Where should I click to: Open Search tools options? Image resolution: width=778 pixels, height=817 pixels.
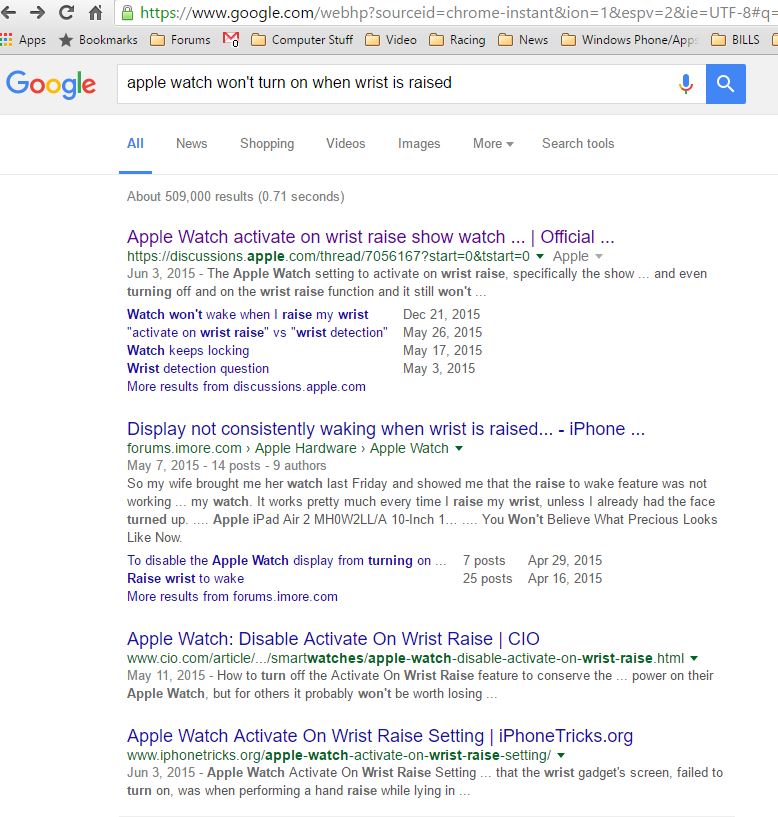tap(578, 143)
